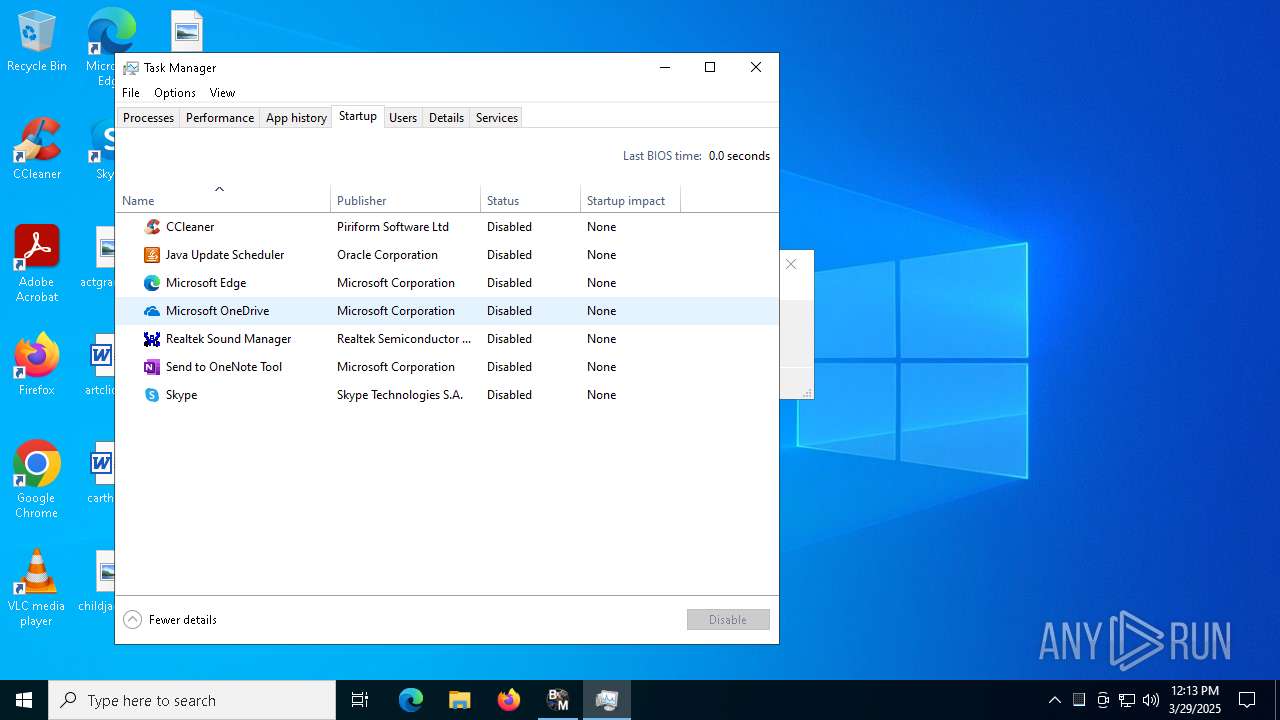The width and height of the screenshot is (1280, 720).
Task: Open the Action Center notifications icon
Action: [1247, 700]
